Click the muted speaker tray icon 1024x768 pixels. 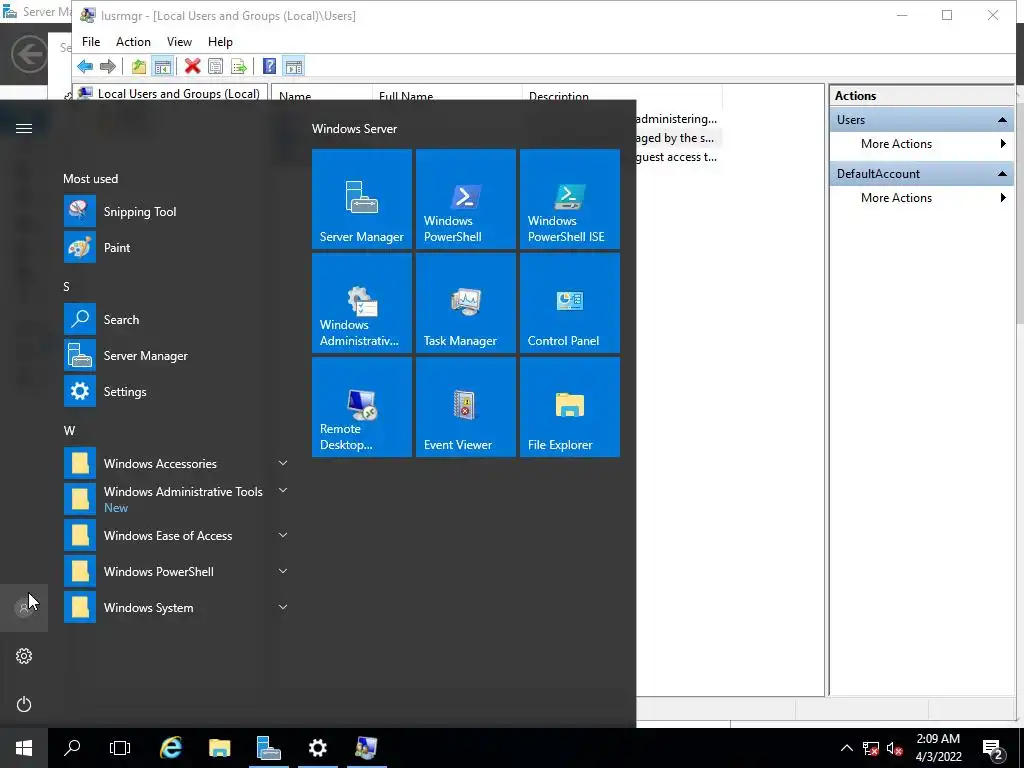tap(895, 748)
